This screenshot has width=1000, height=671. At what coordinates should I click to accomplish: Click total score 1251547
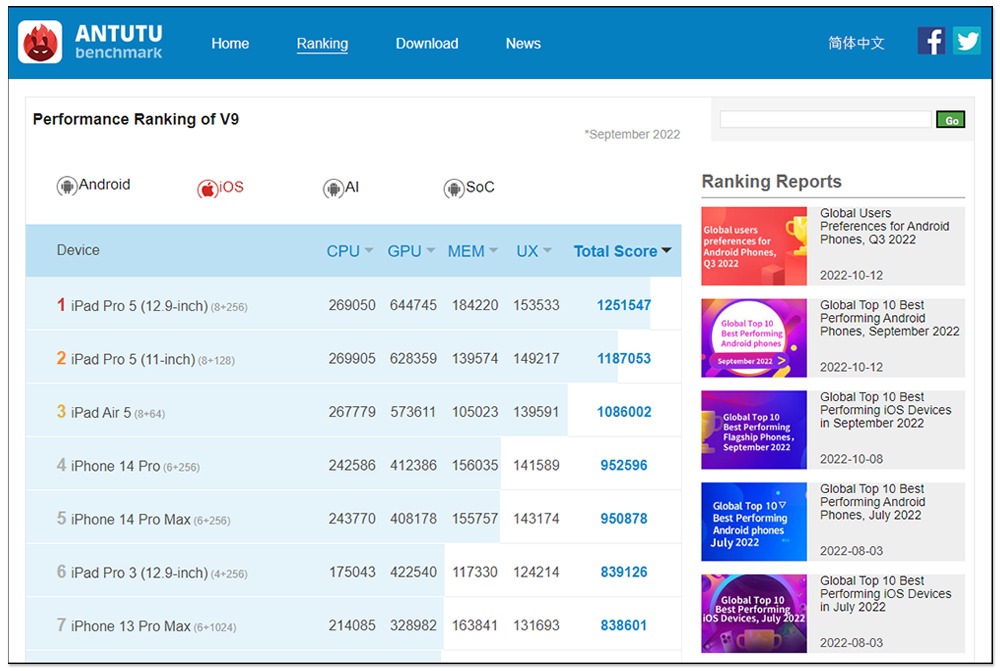click(x=624, y=306)
